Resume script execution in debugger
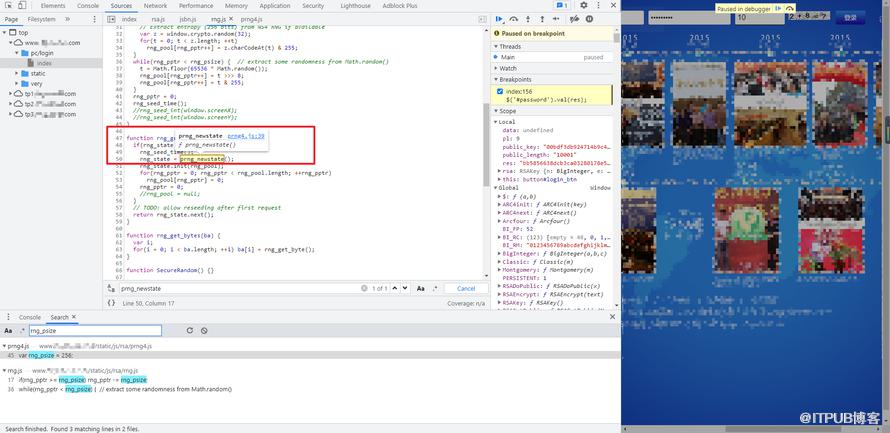890x433 pixels. (499, 19)
